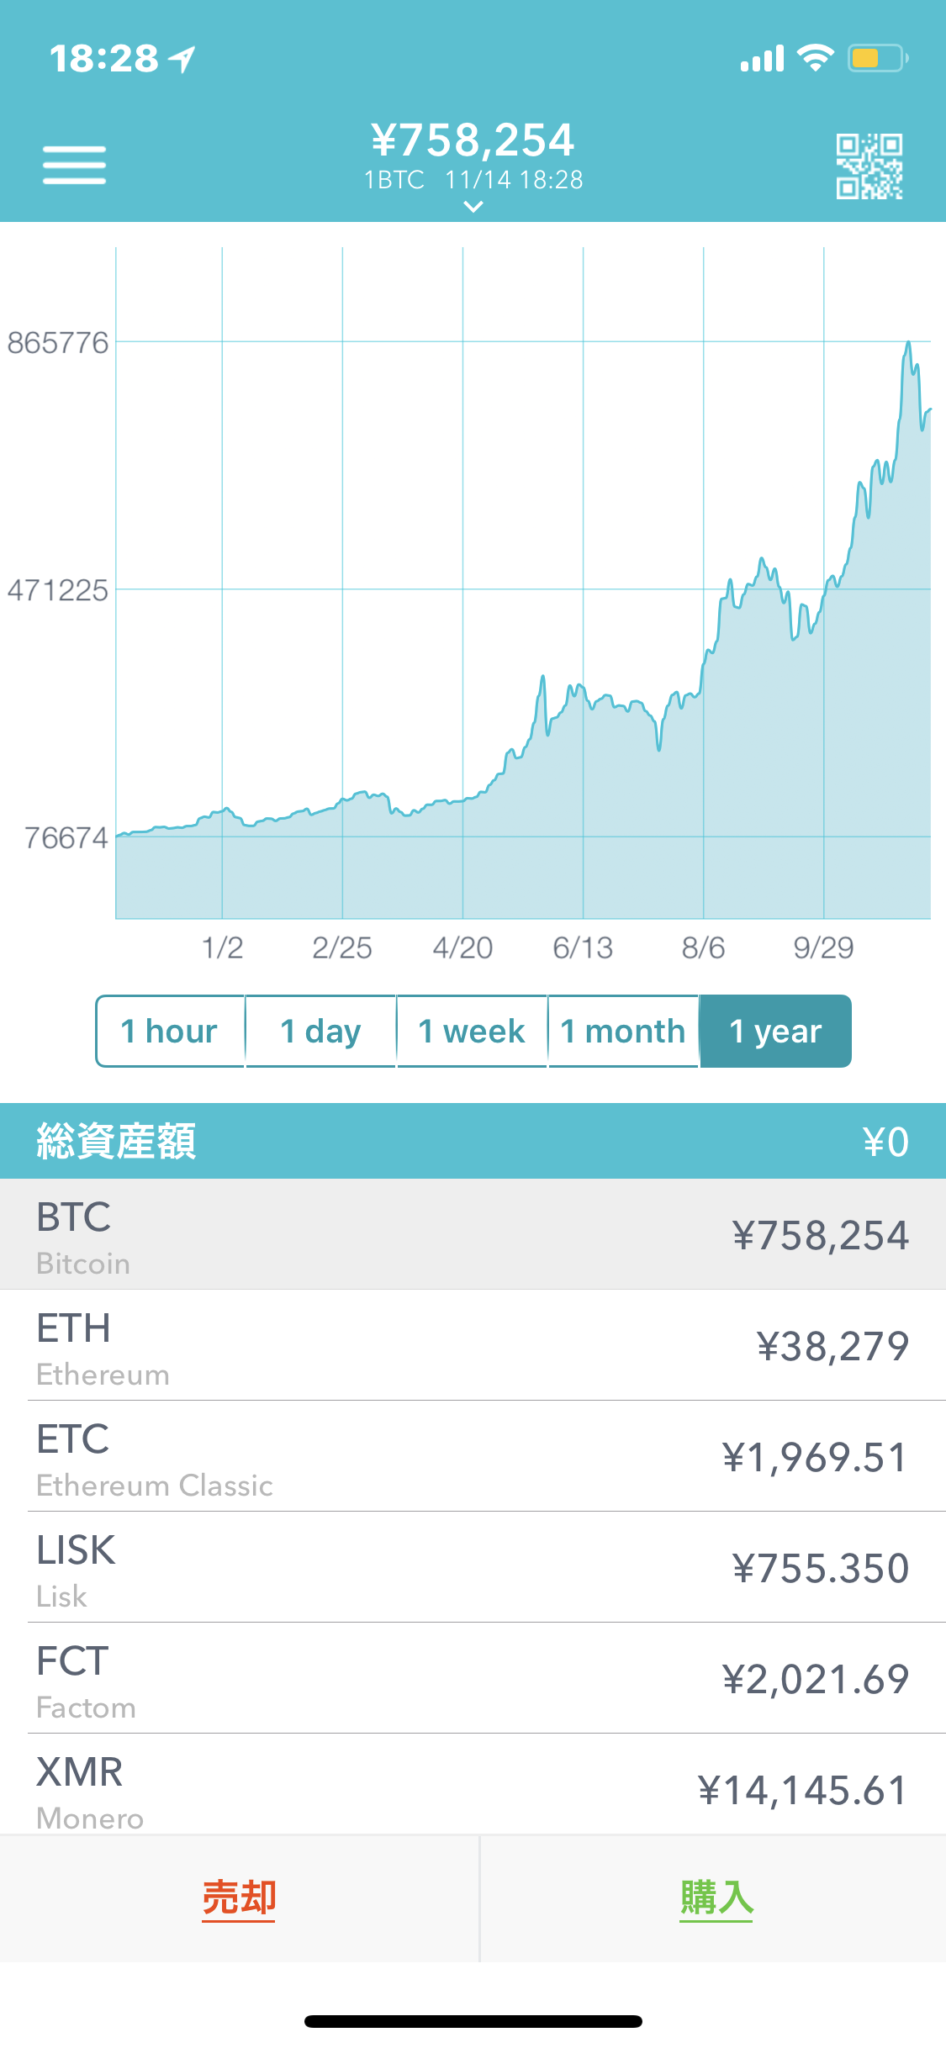Open the hamburger menu

click(74, 165)
